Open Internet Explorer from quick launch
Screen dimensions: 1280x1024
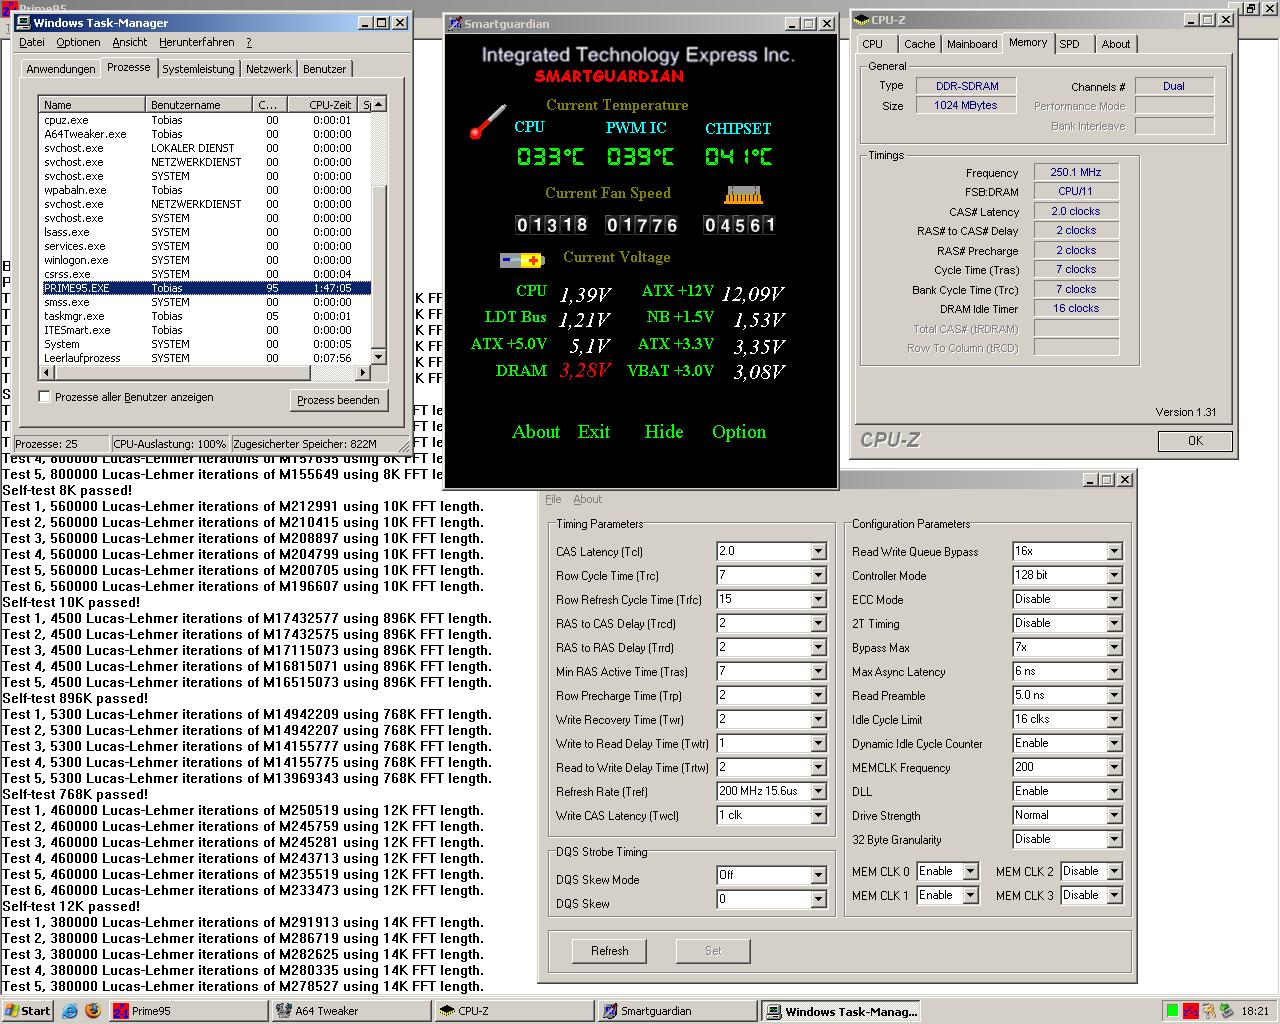pos(70,1011)
